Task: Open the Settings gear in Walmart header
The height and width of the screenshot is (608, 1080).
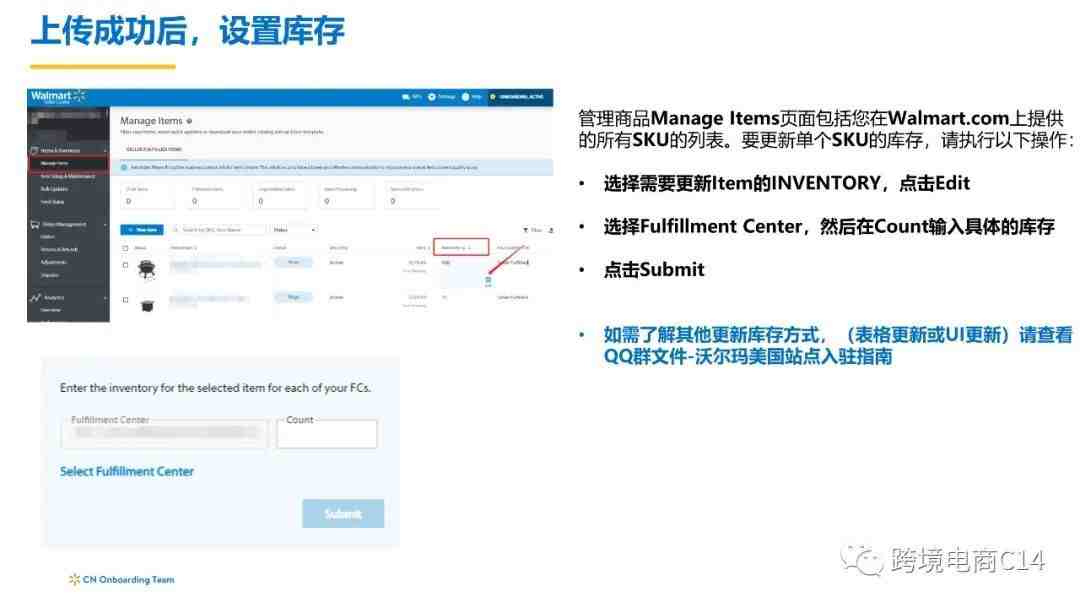Action: point(432,97)
